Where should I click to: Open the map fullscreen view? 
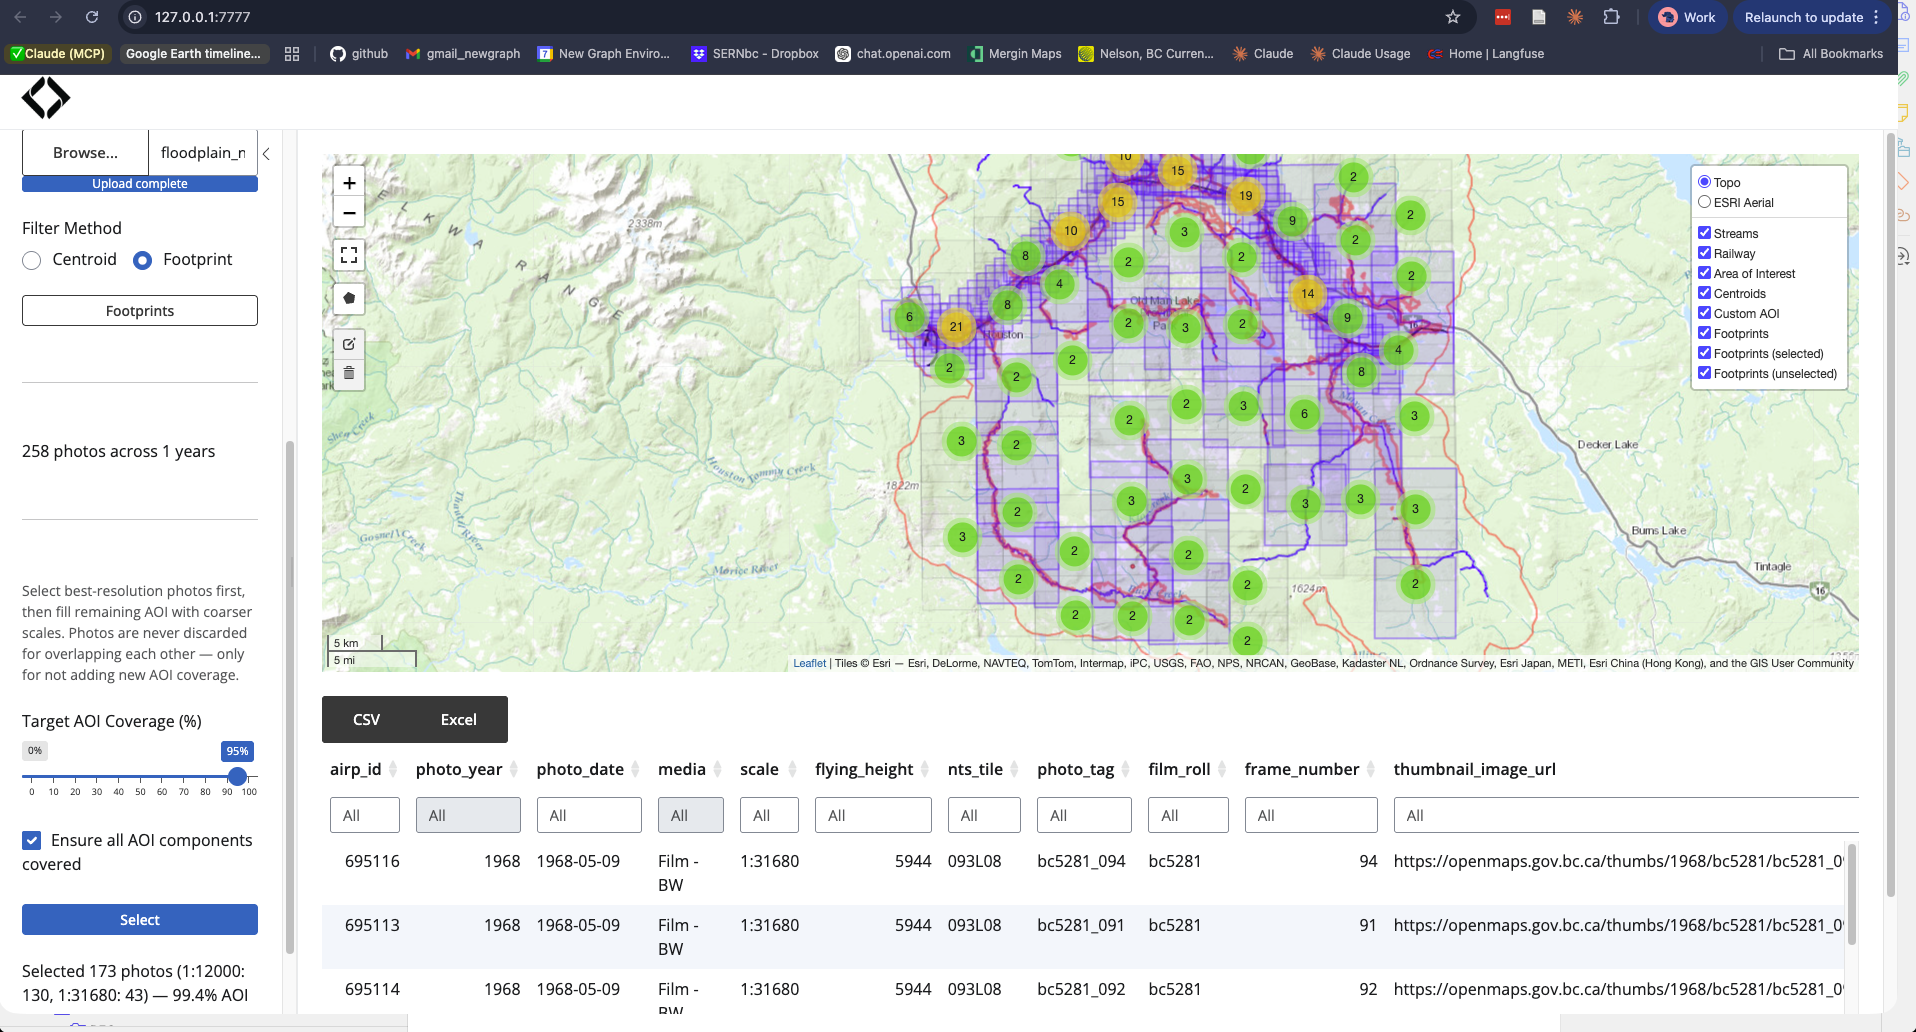pos(349,255)
